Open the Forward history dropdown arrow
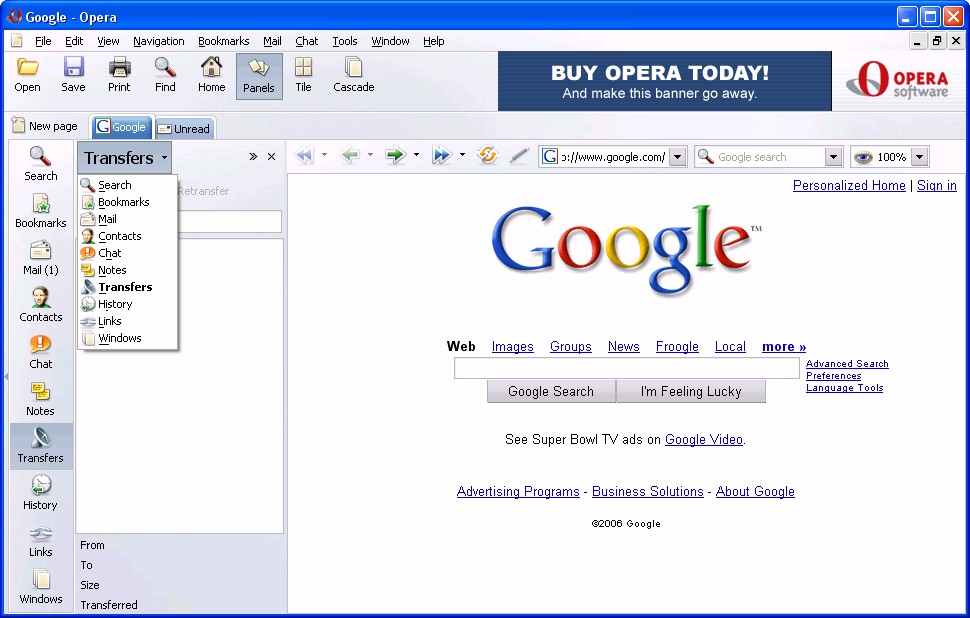 tap(416, 155)
